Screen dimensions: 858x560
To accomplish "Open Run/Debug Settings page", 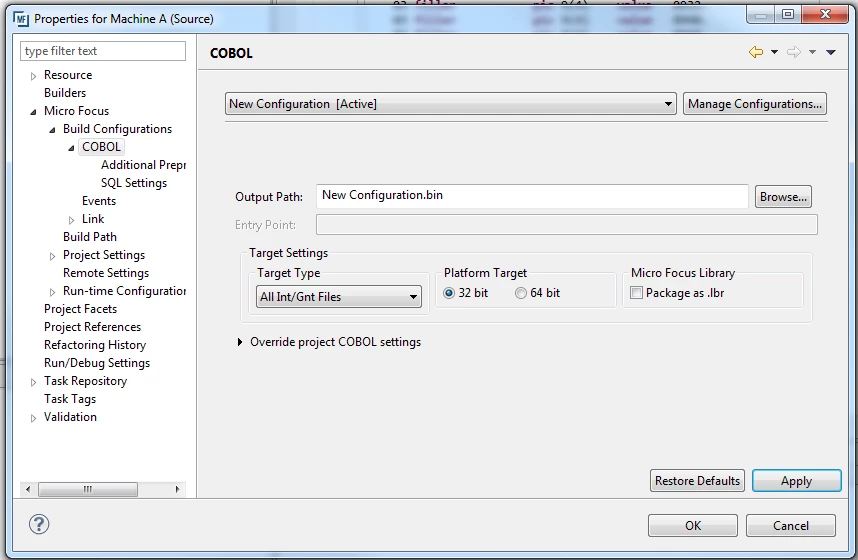I will click(97, 363).
